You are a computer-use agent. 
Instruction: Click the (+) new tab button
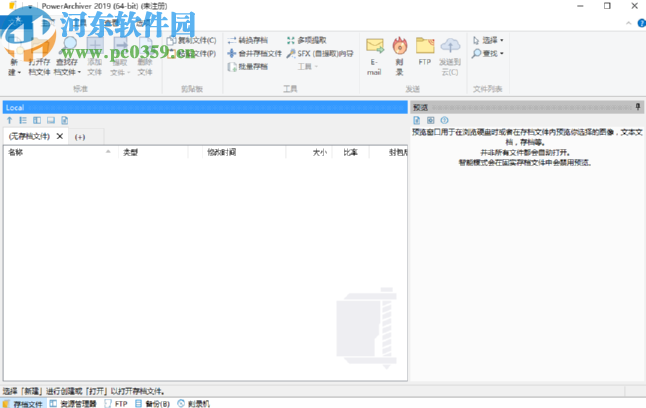pyautogui.click(x=80, y=137)
